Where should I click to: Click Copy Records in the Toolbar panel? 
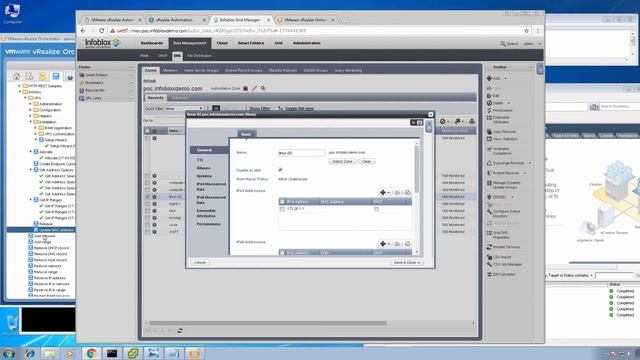[504, 132]
